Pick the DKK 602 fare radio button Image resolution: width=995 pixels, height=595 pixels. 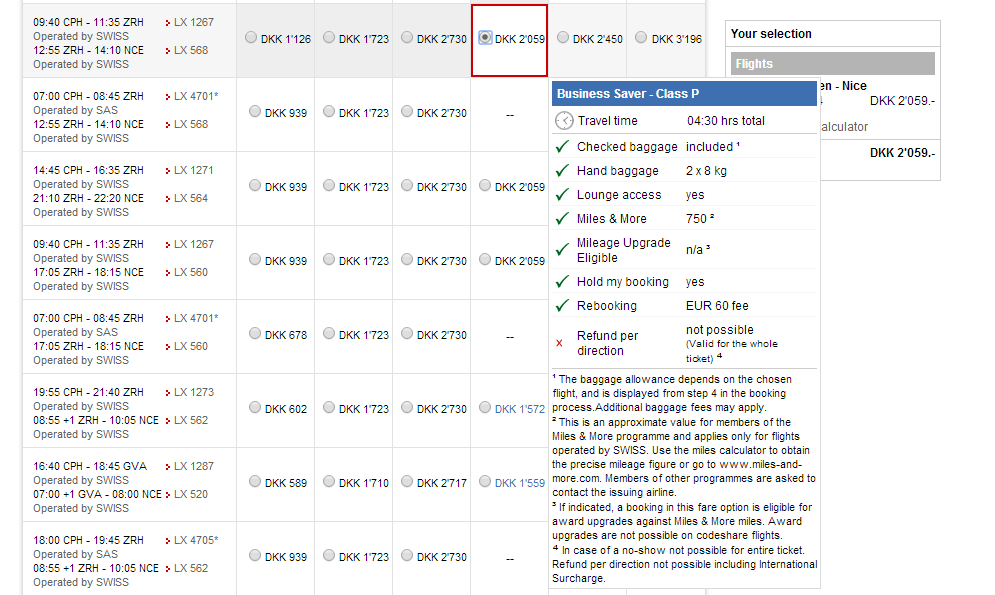pos(255,408)
